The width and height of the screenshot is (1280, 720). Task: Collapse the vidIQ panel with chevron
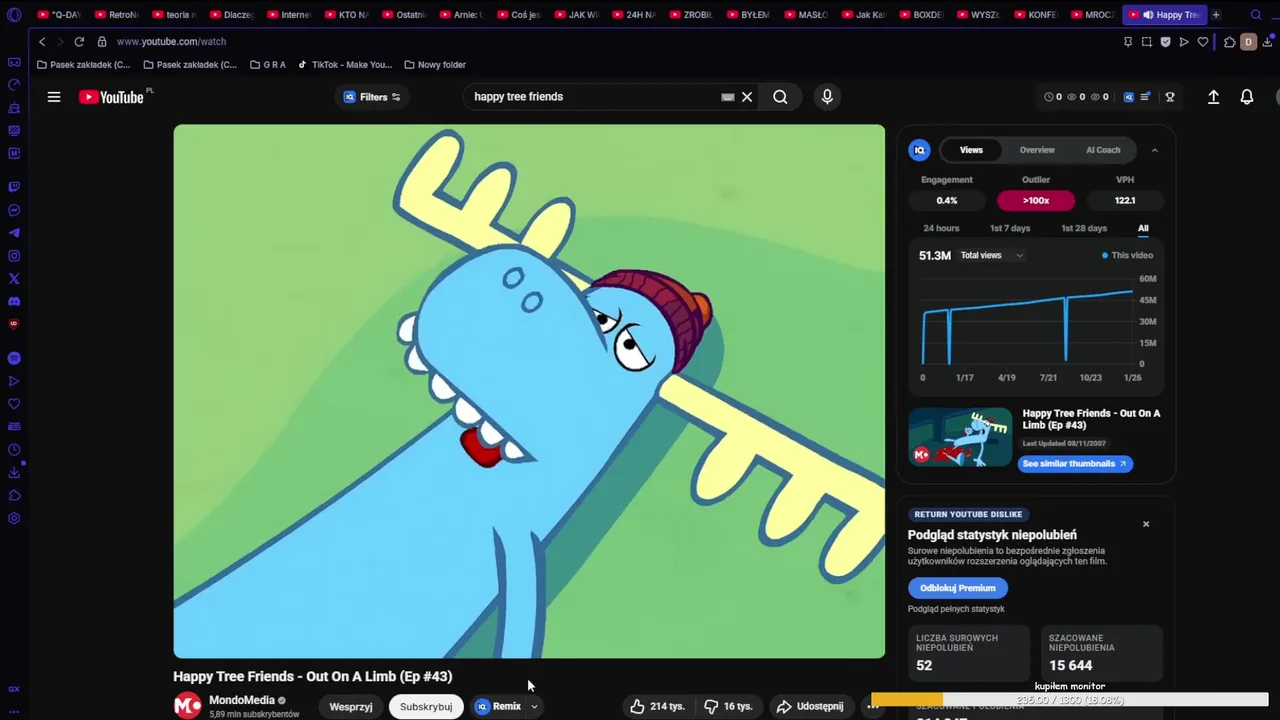click(1154, 150)
